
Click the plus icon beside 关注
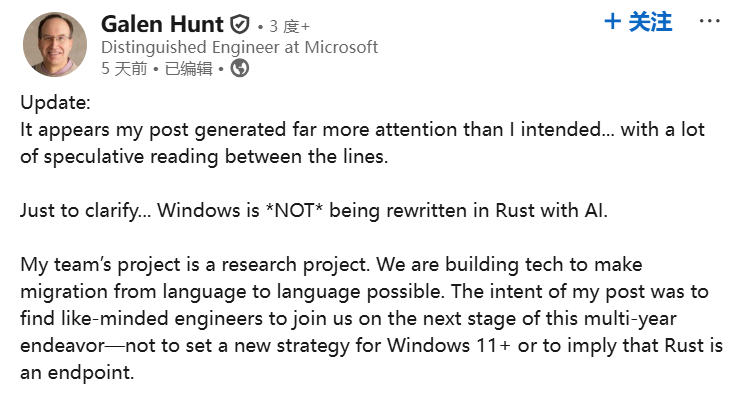tap(613, 22)
